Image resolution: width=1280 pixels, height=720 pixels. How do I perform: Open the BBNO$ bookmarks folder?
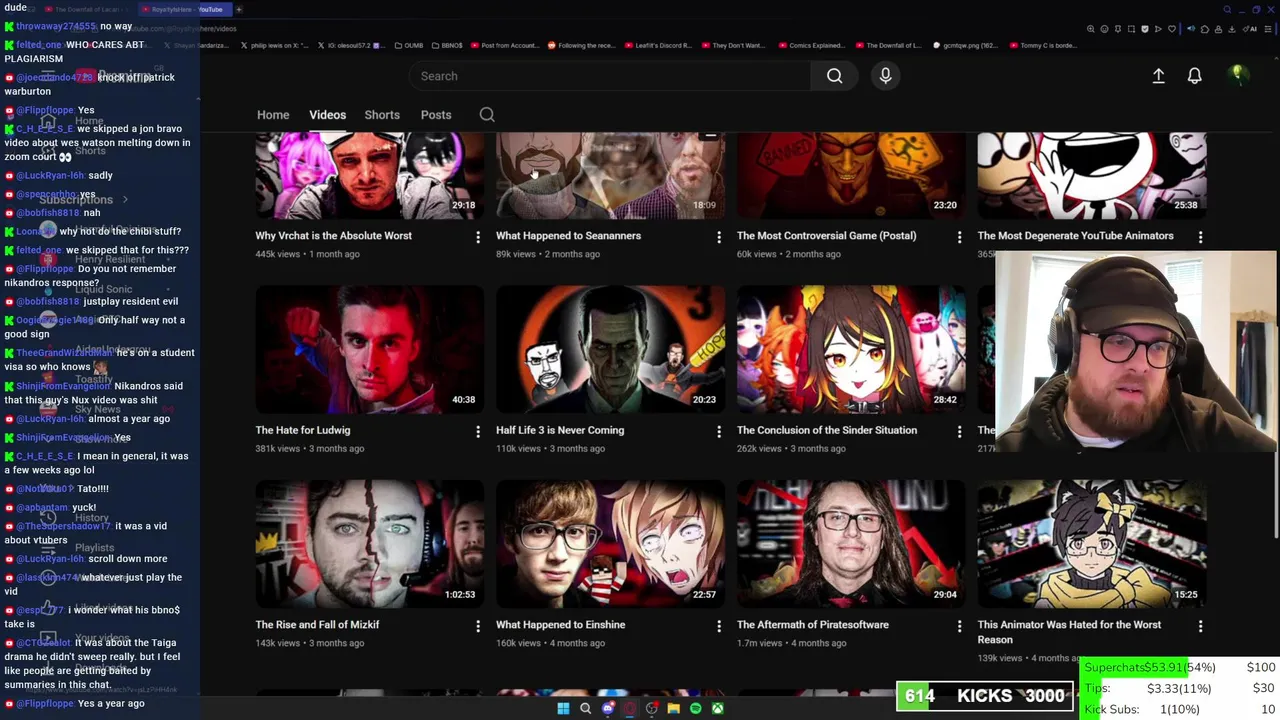click(x=448, y=45)
